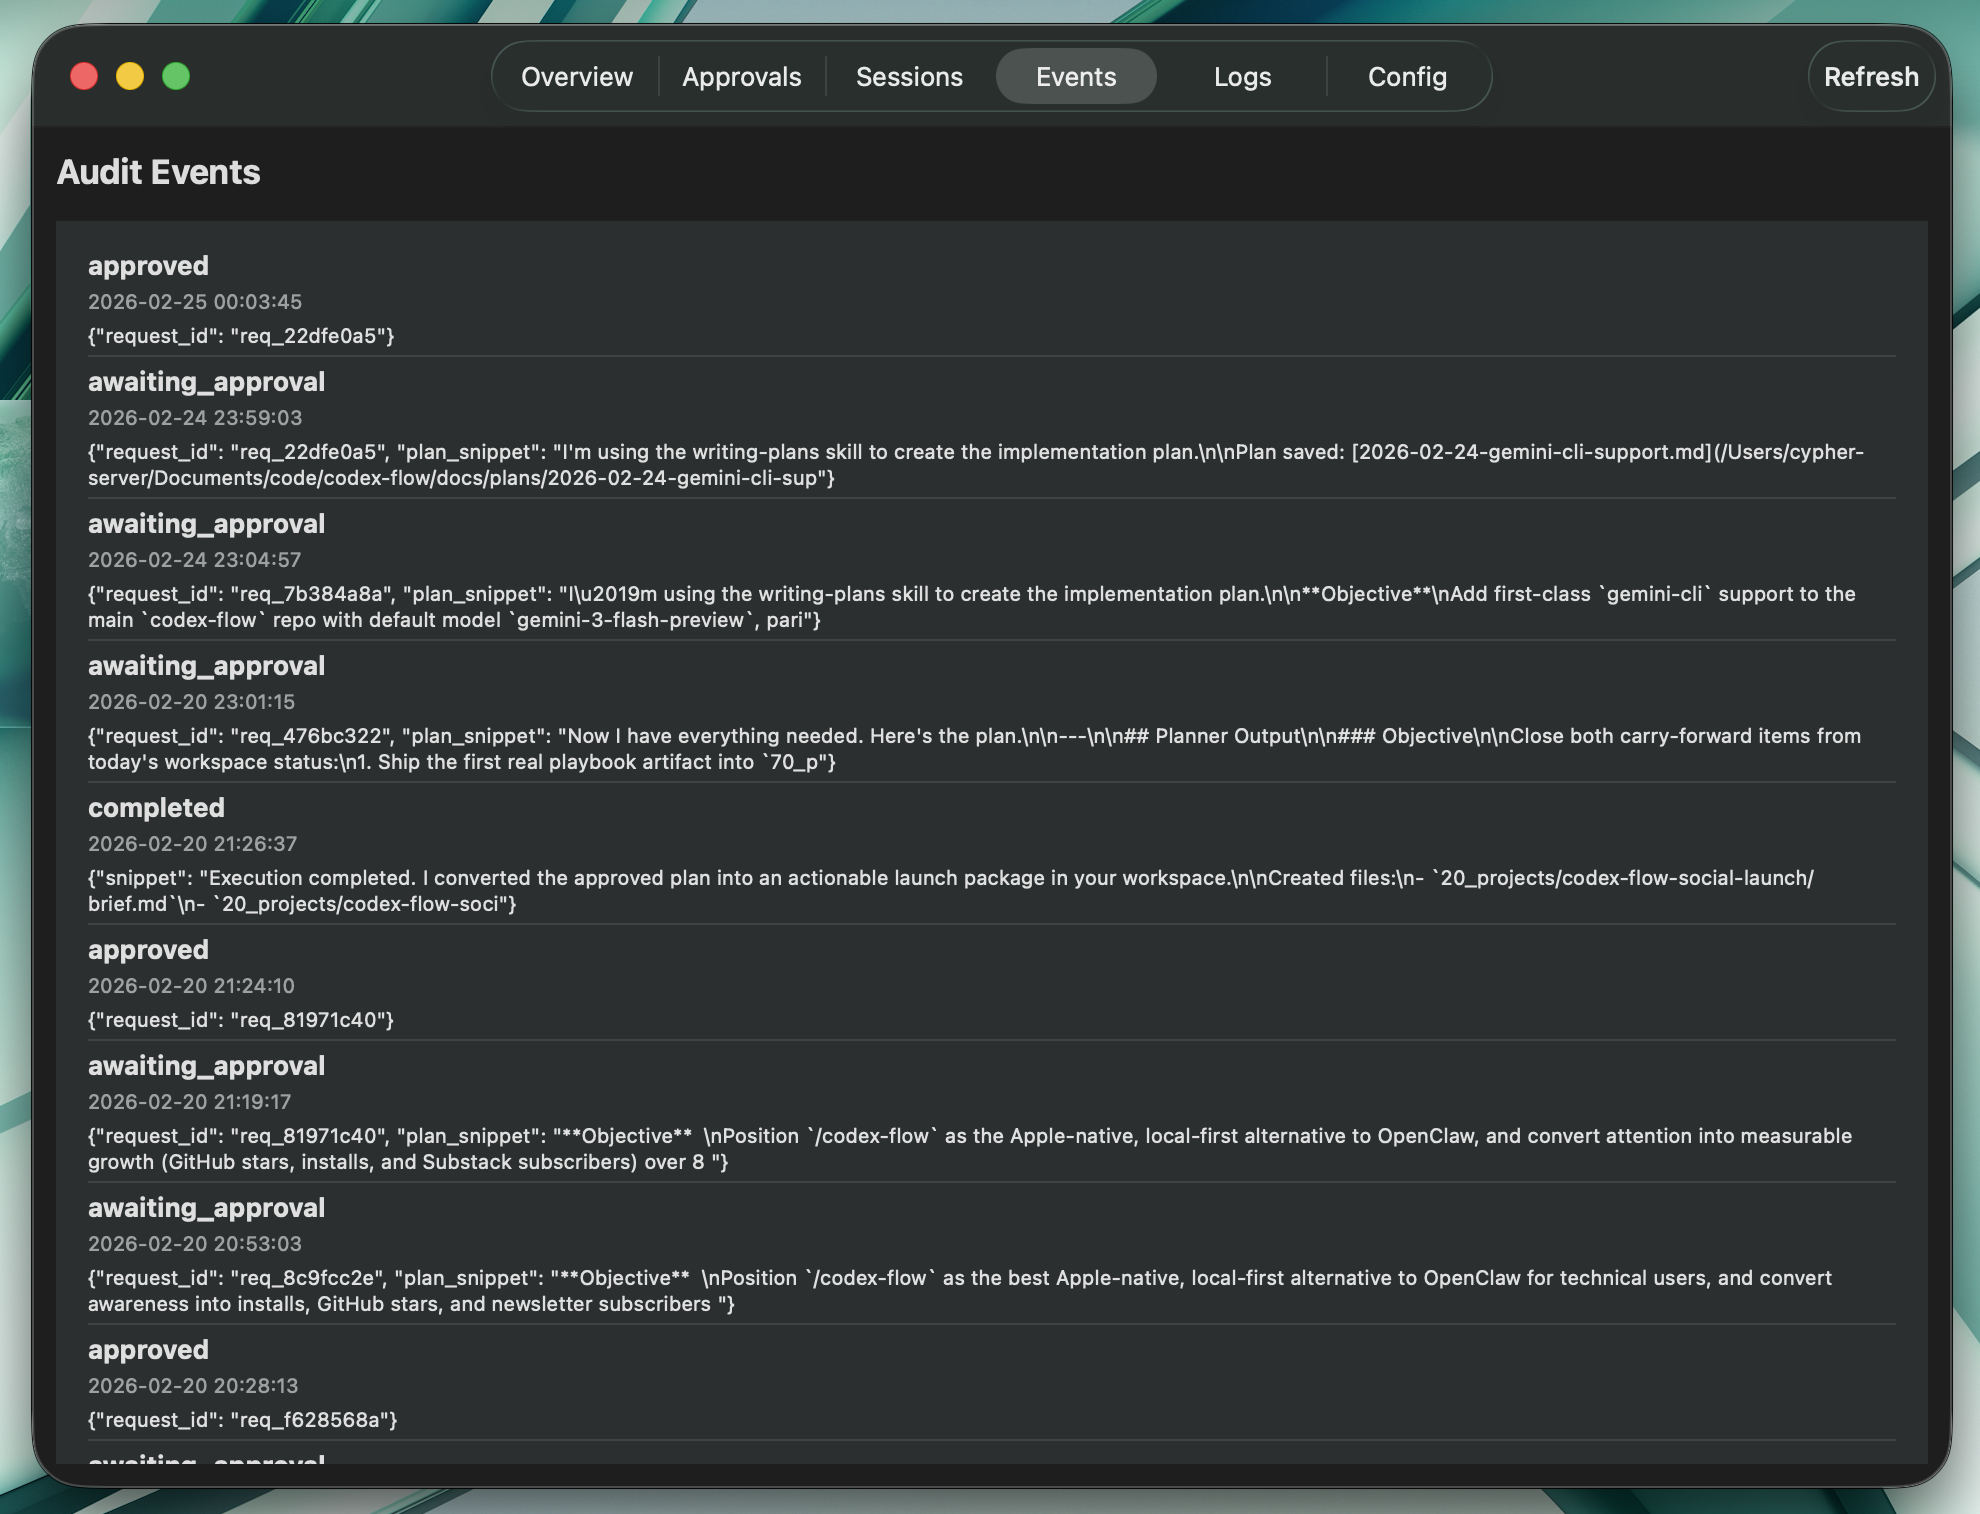The height and width of the screenshot is (1514, 1980).
Task: Click the request_id req_22dfe0a5 JSON text
Action: click(x=240, y=336)
